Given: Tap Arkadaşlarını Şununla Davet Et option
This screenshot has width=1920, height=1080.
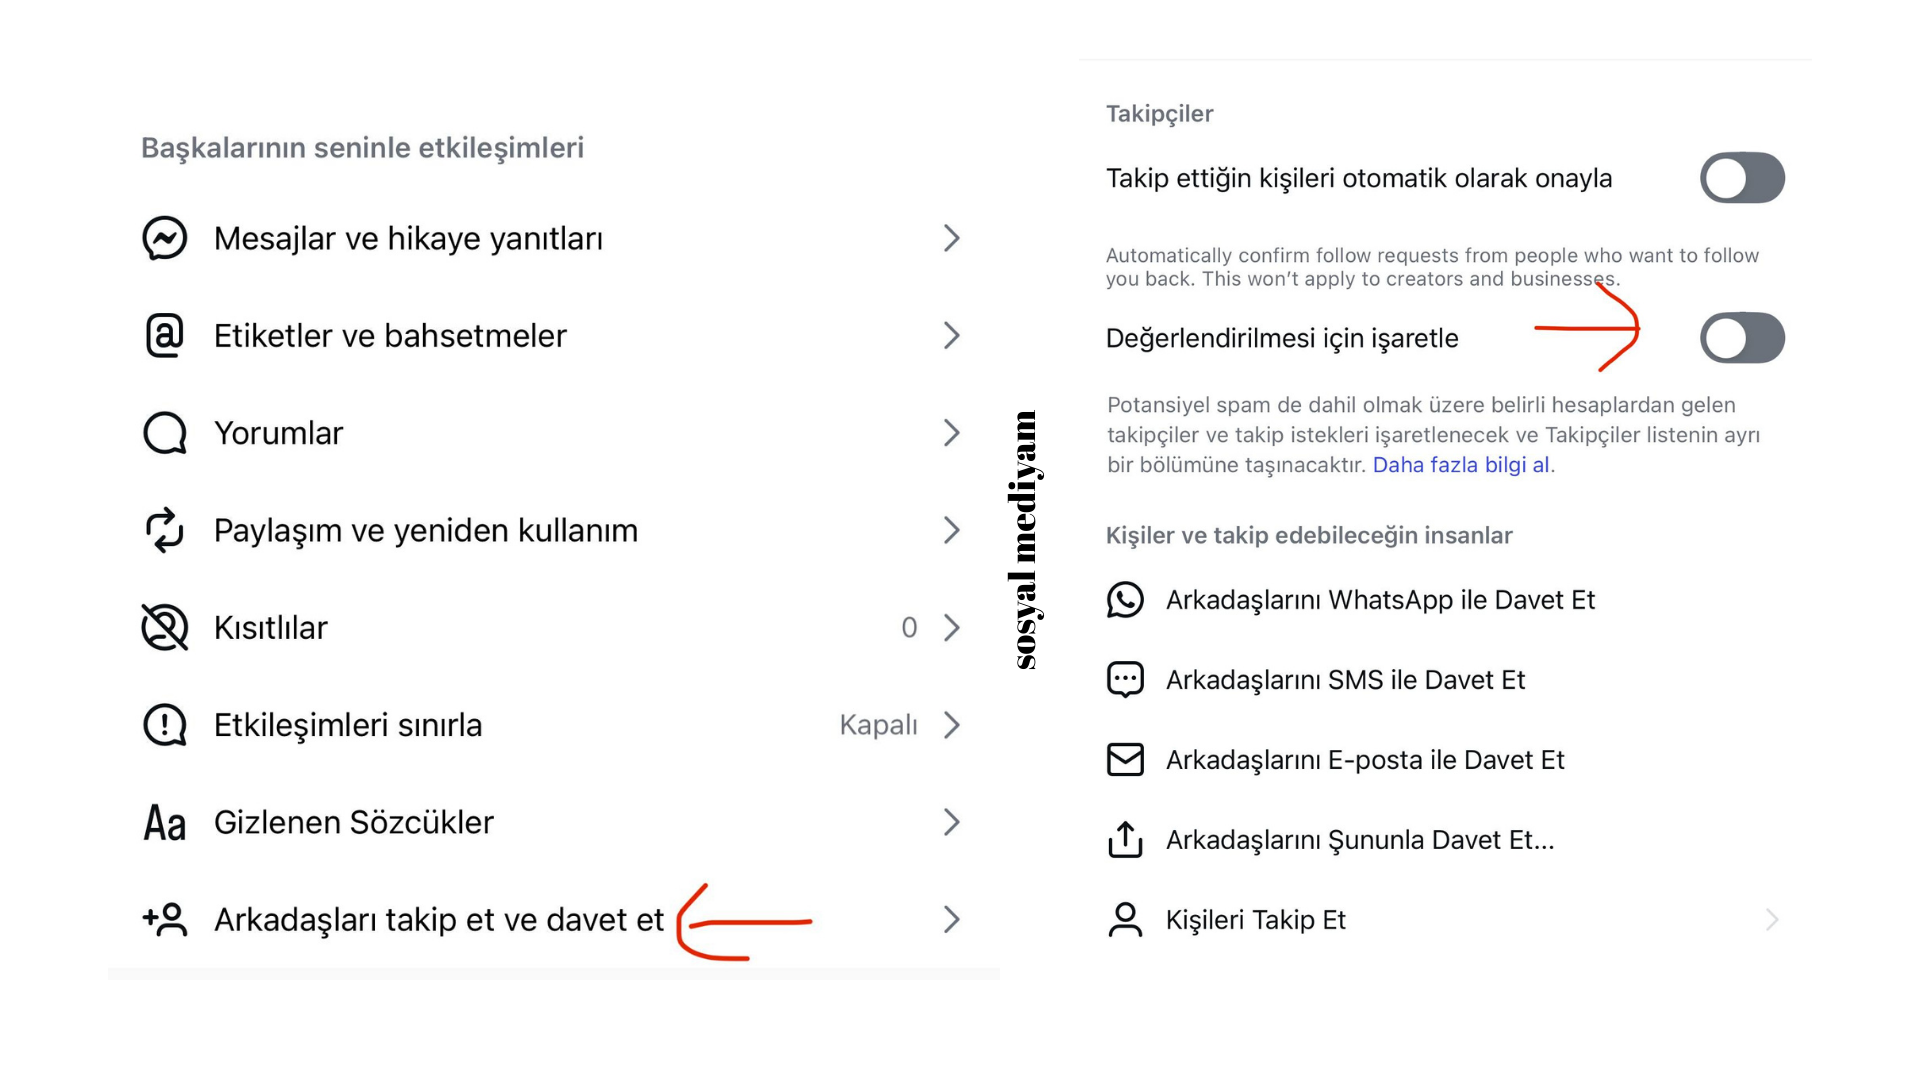Looking at the screenshot, I should (x=1359, y=840).
